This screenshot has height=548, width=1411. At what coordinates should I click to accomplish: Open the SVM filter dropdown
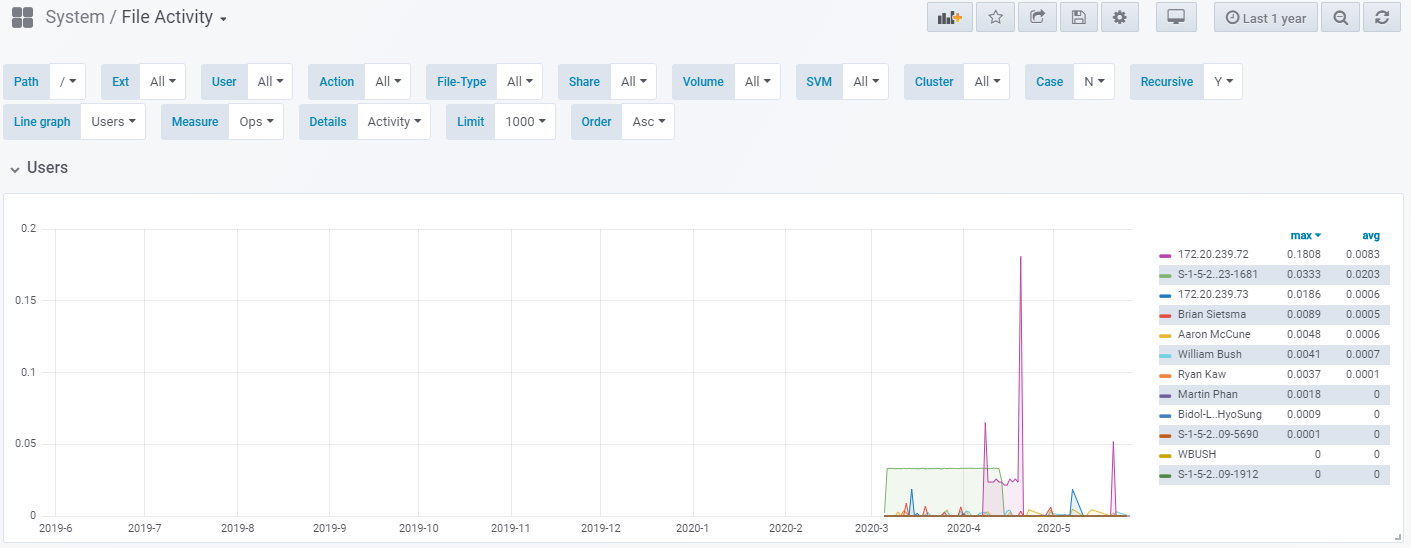point(866,82)
